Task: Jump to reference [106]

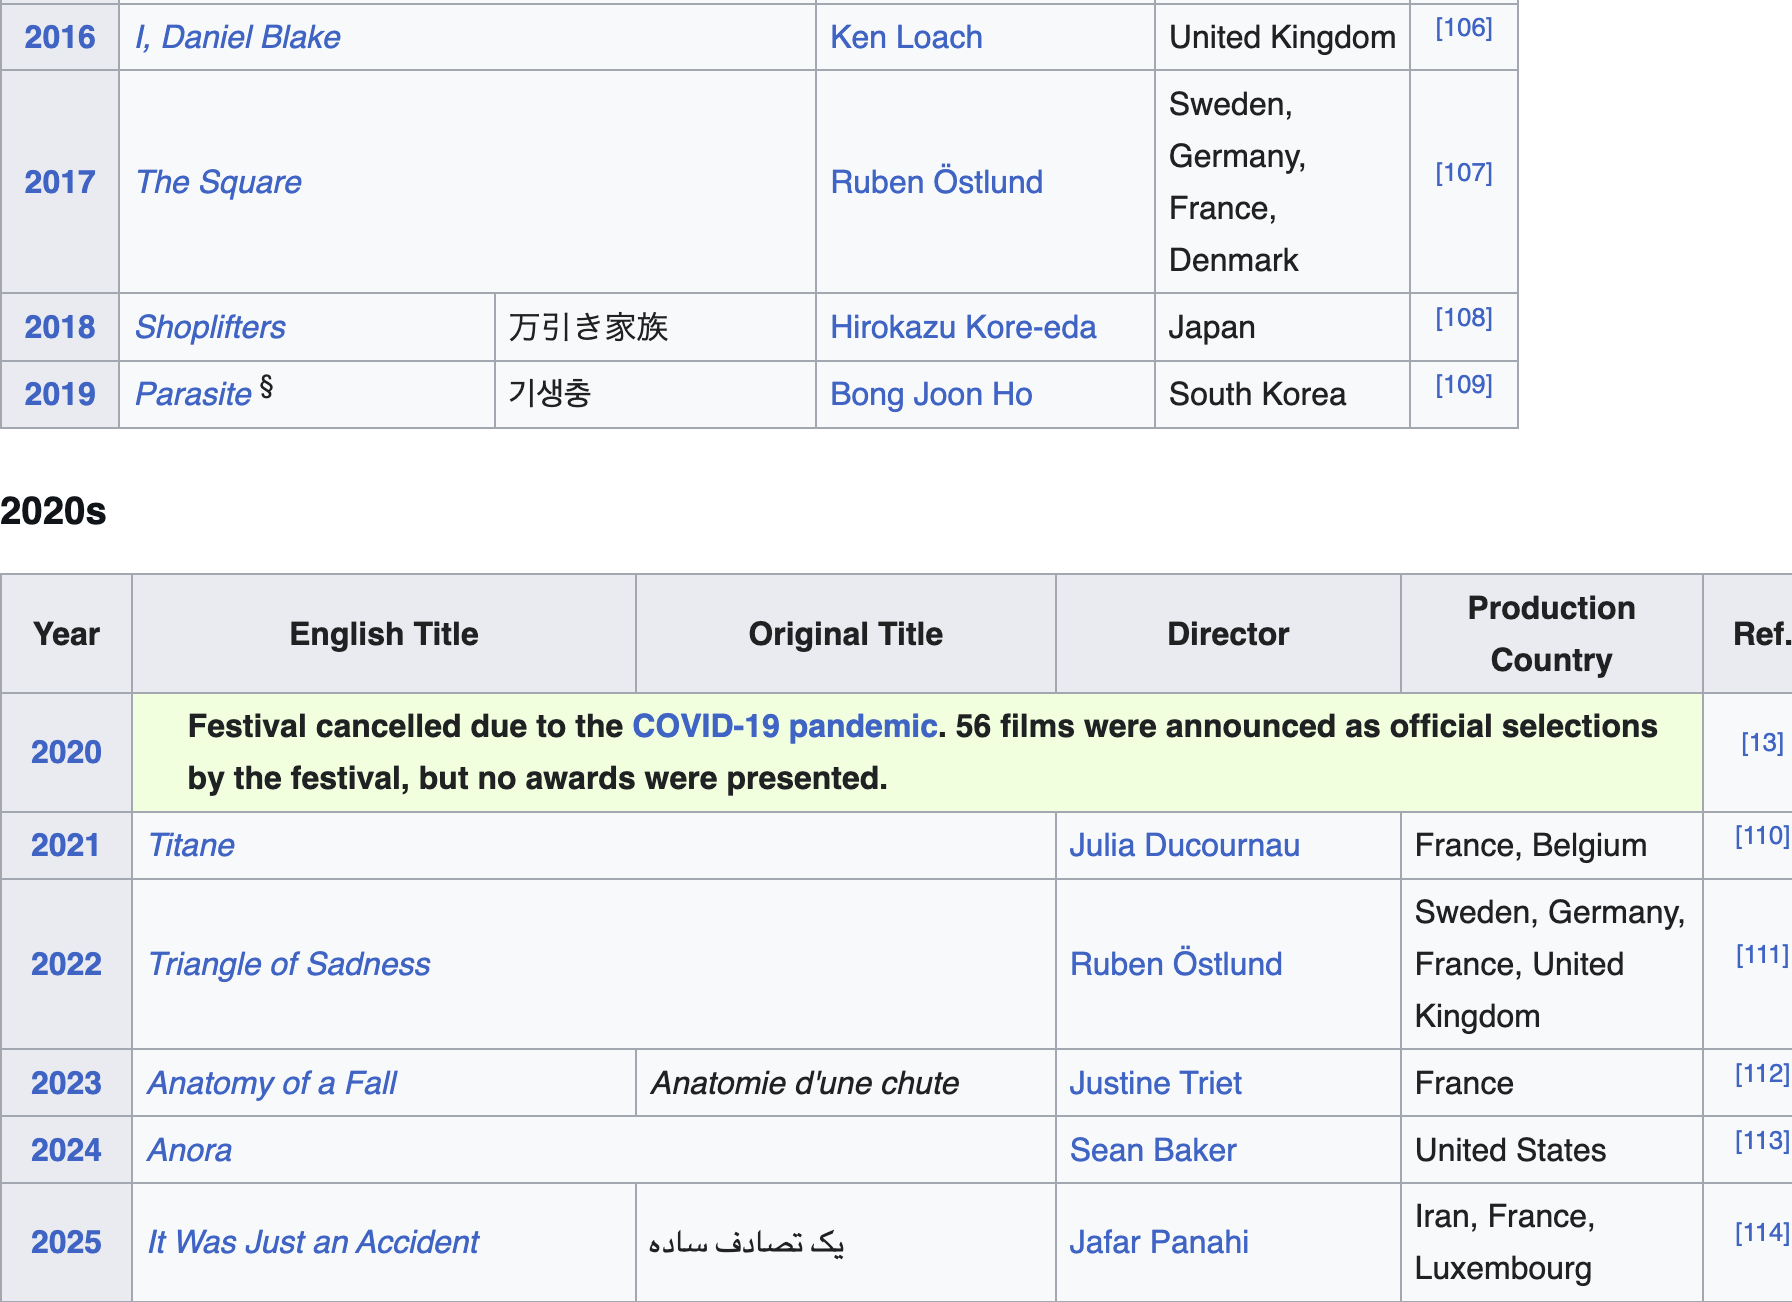Action: pyautogui.click(x=1464, y=28)
